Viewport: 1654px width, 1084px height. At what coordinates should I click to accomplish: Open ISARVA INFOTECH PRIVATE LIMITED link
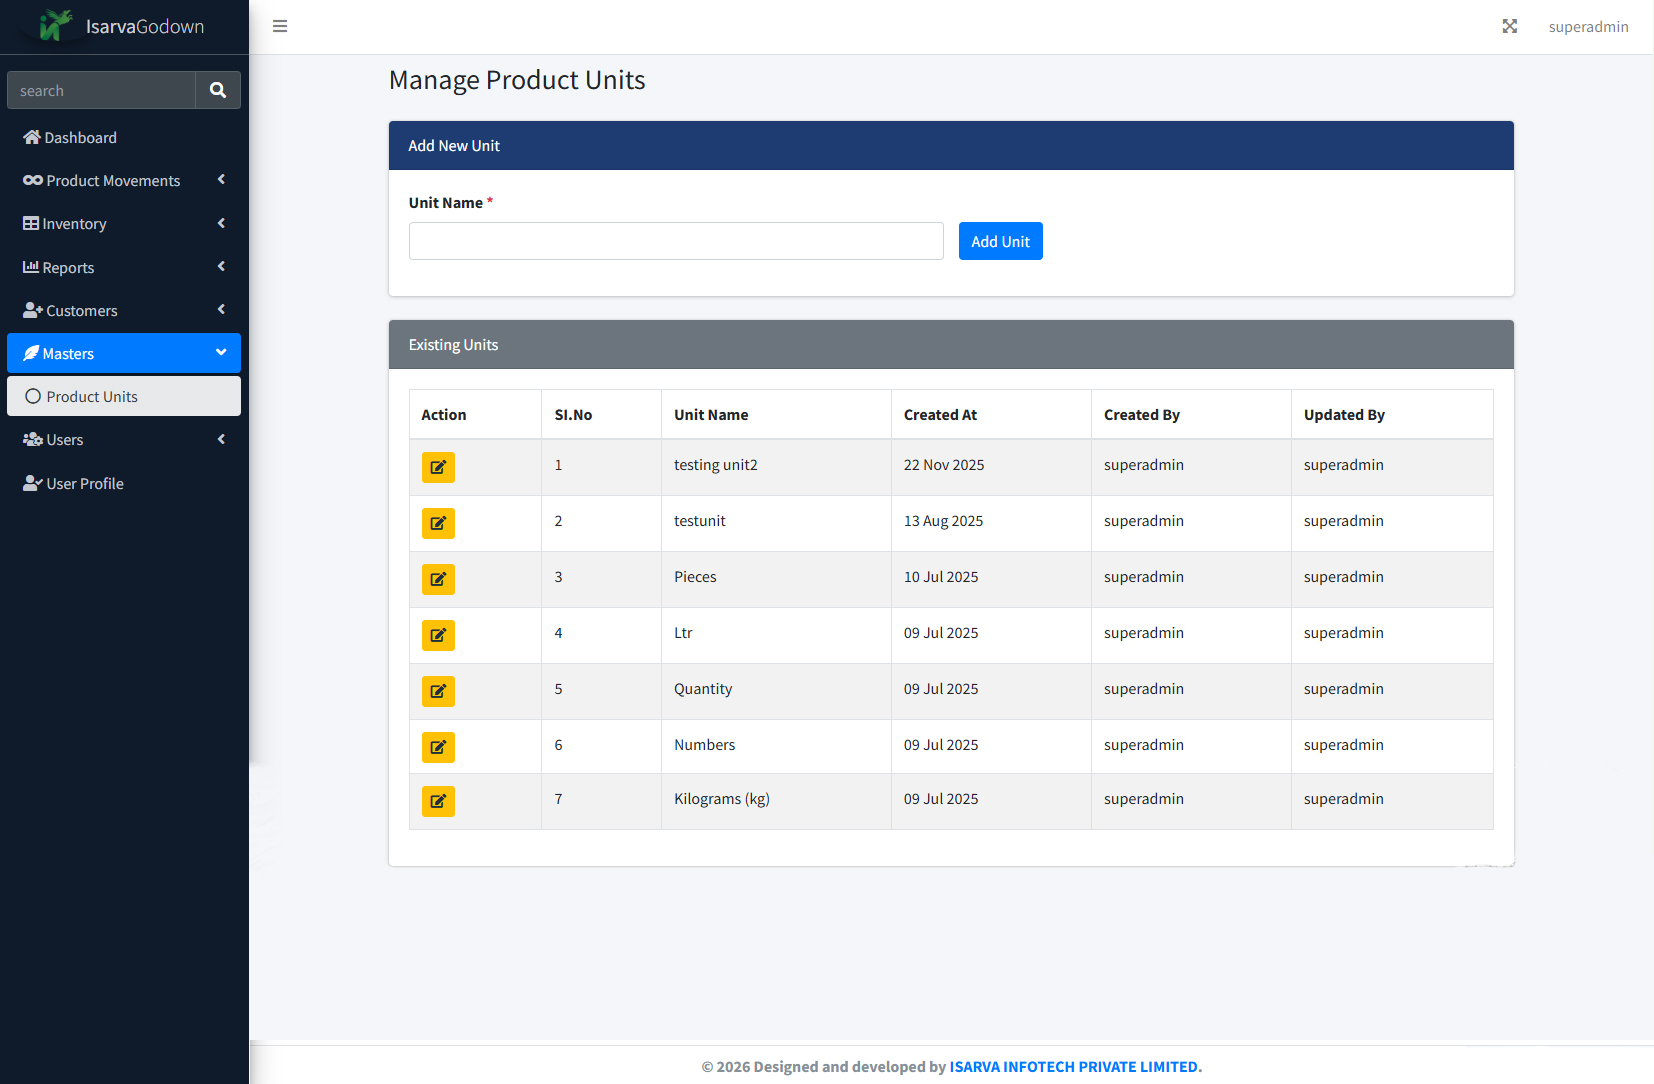point(1075,1066)
